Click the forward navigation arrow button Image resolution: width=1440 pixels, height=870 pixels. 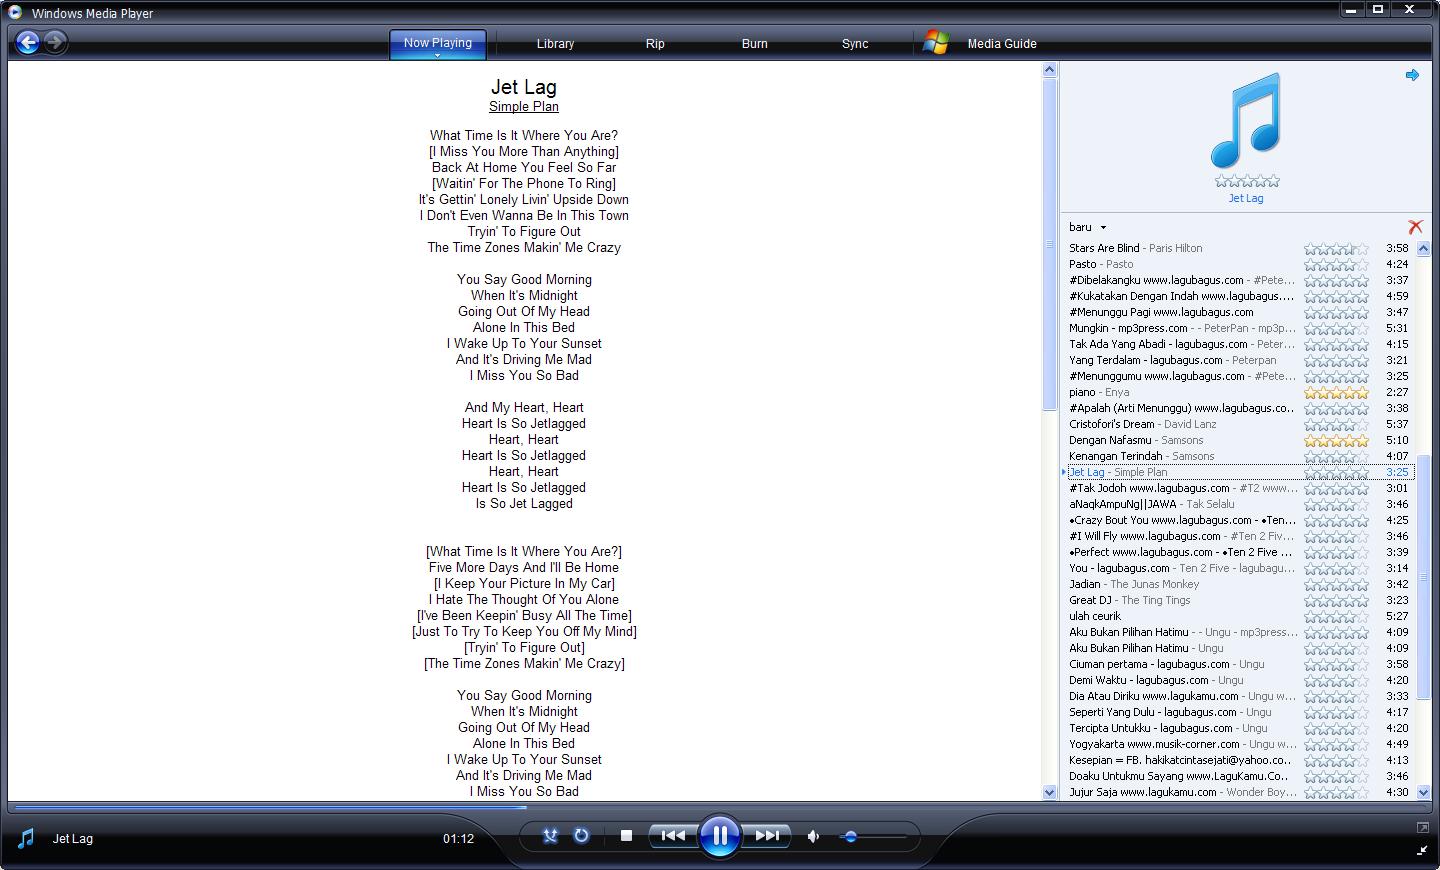[x=56, y=42]
